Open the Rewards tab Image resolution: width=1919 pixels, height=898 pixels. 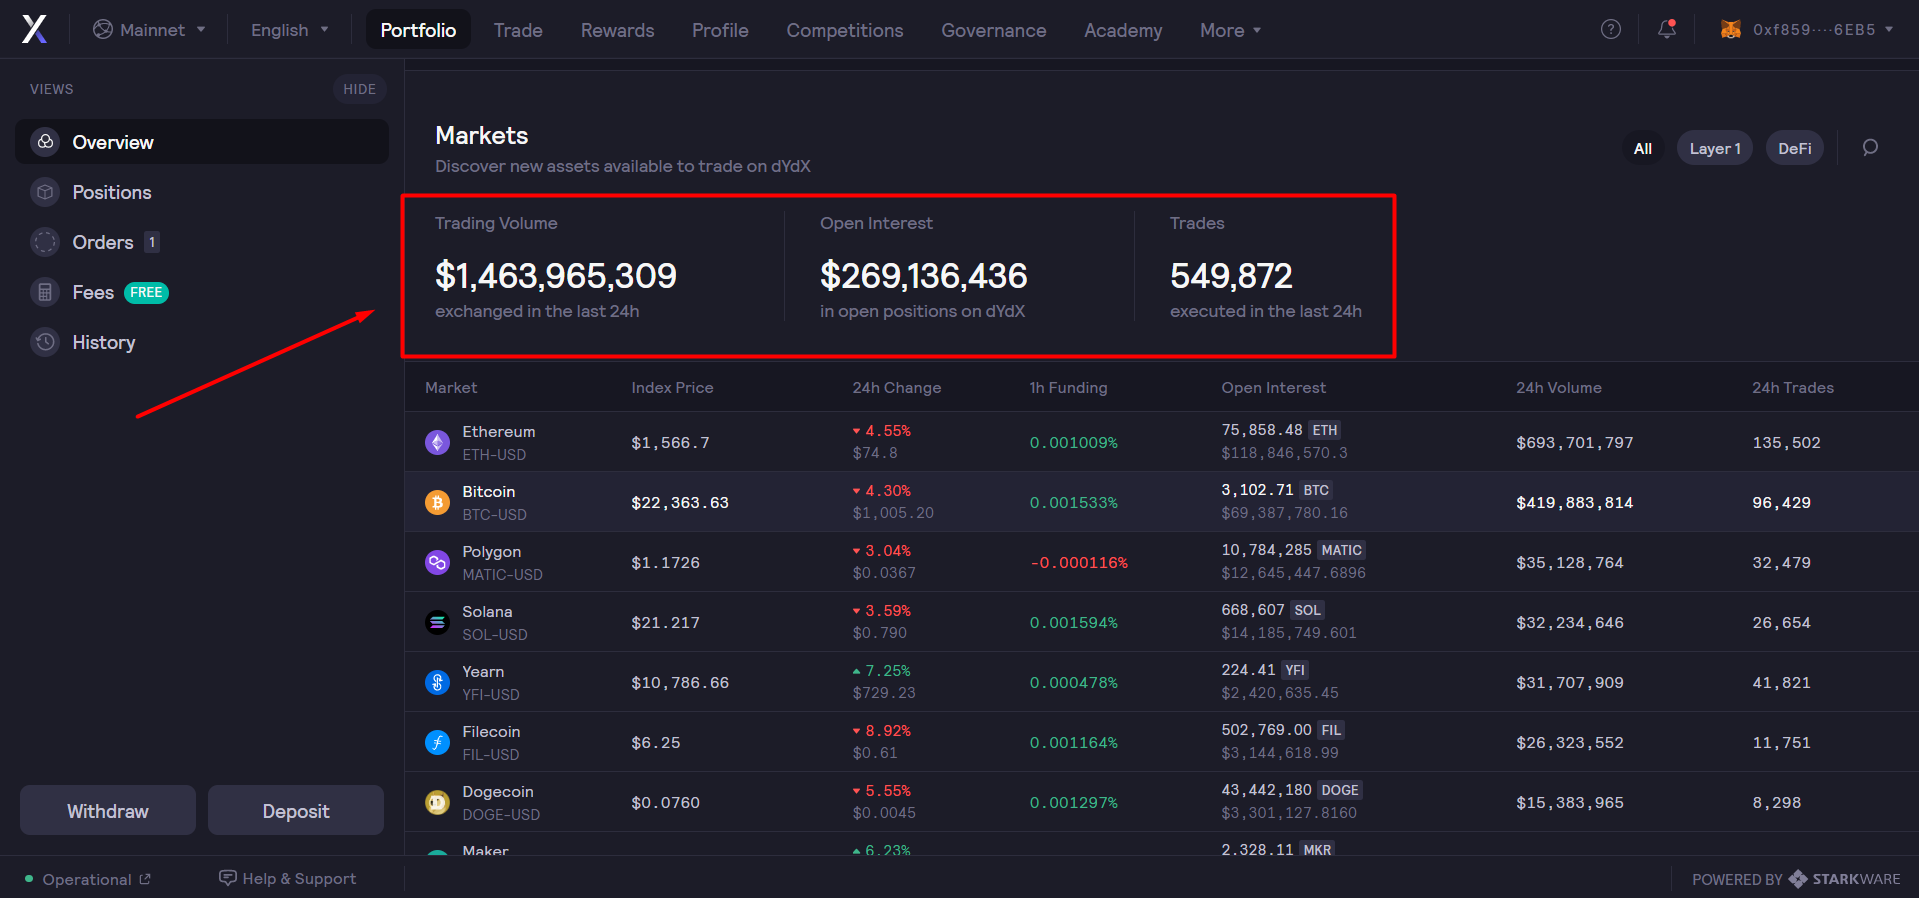pyautogui.click(x=617, y=30)
